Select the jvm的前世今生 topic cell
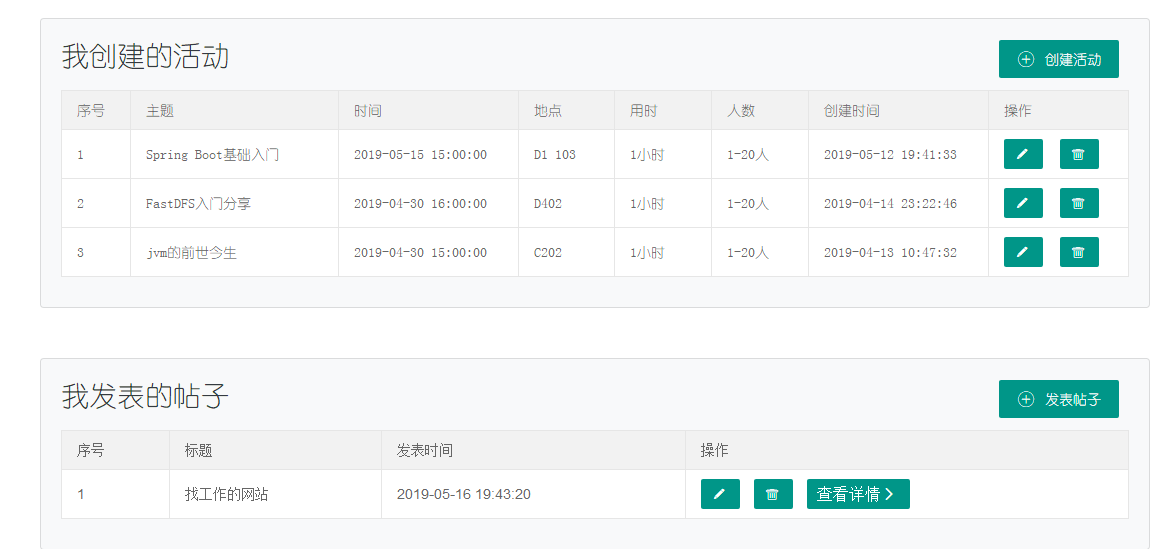Image resolution: width=1166 pixels, height=549 pixels. [x=191, y=253]
